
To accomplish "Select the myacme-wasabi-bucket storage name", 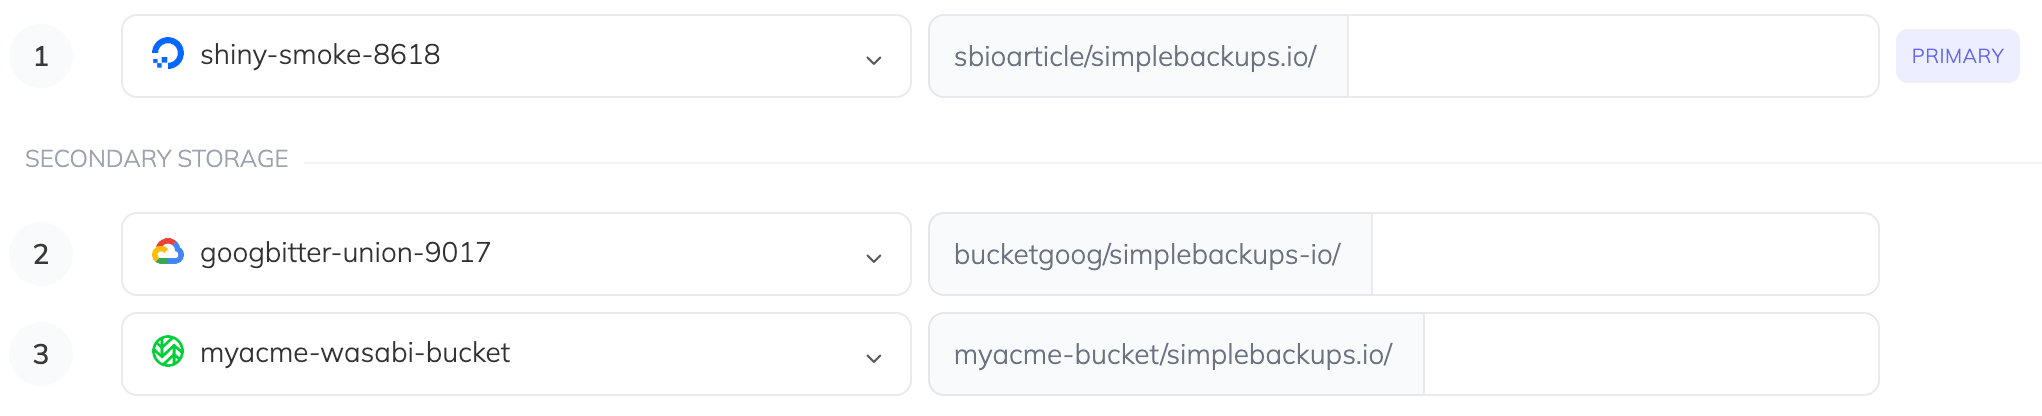I will [x=355, y=353].
